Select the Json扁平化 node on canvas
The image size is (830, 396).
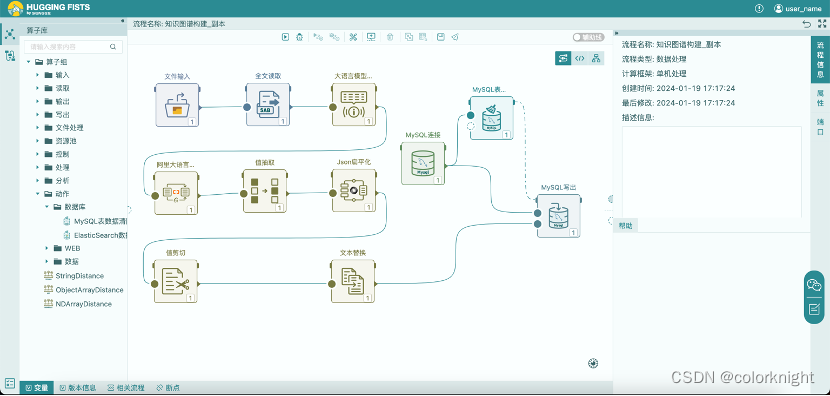(354, 191)
